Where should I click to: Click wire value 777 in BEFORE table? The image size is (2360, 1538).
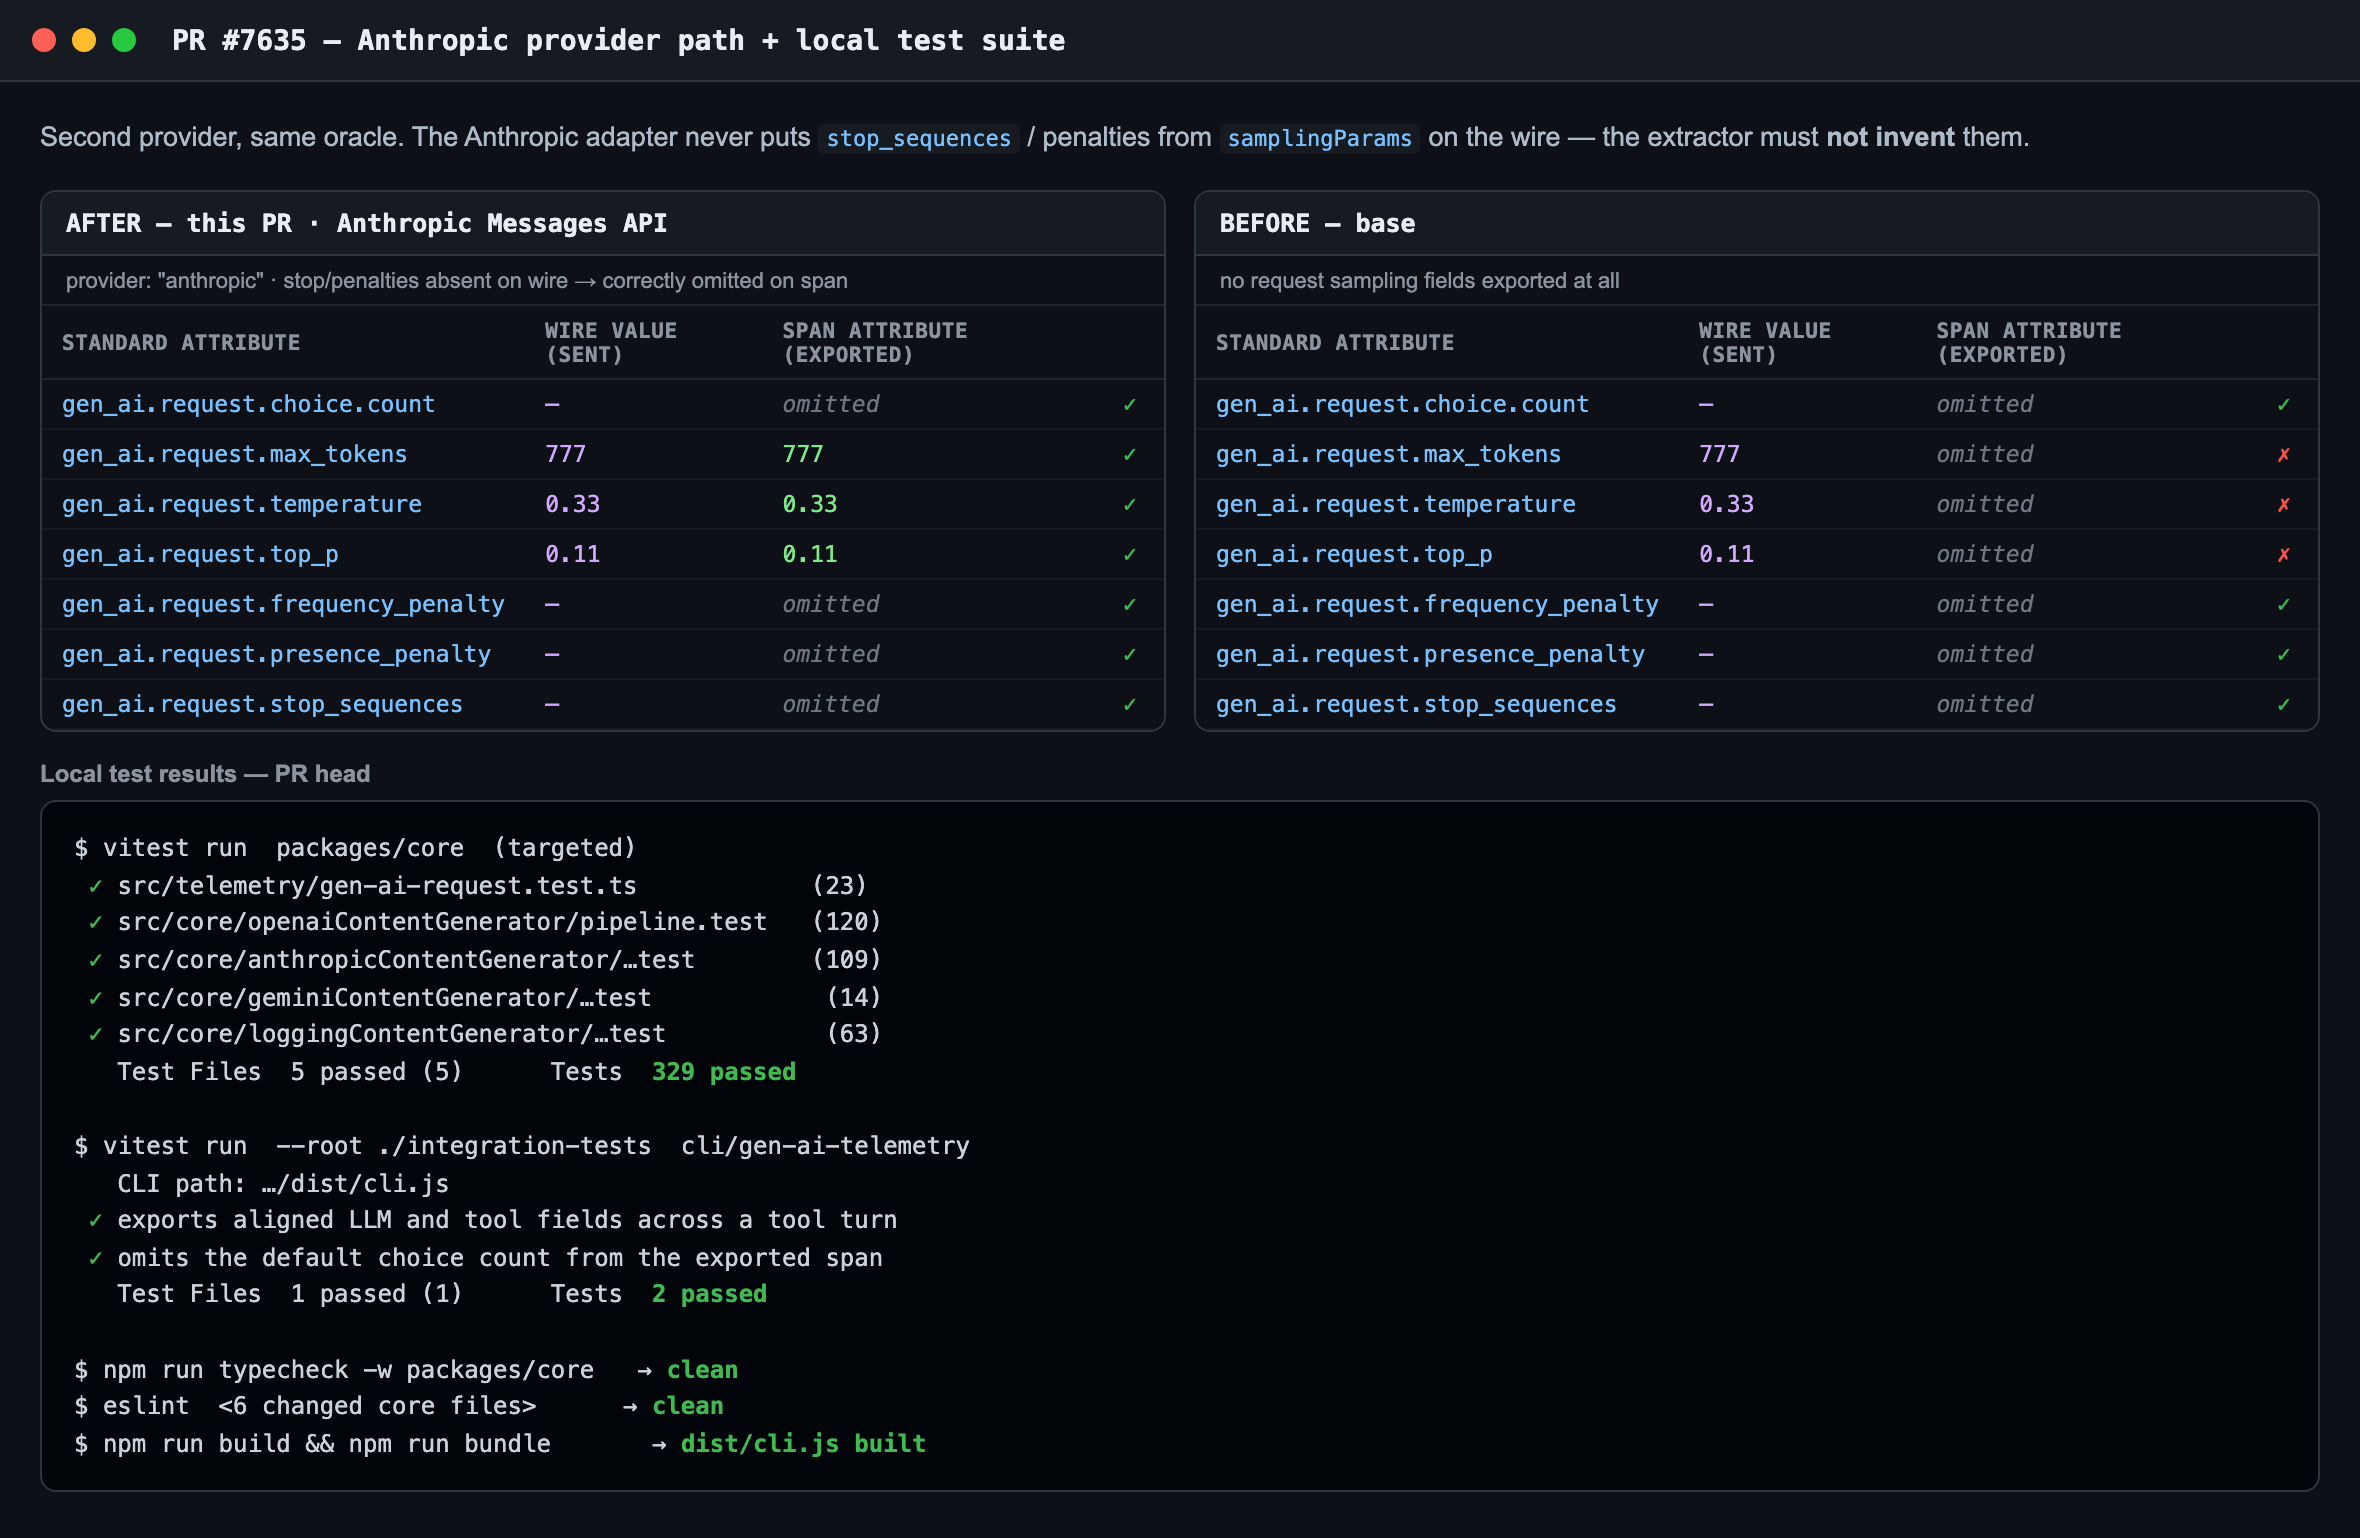click(x=1719, y=454)
